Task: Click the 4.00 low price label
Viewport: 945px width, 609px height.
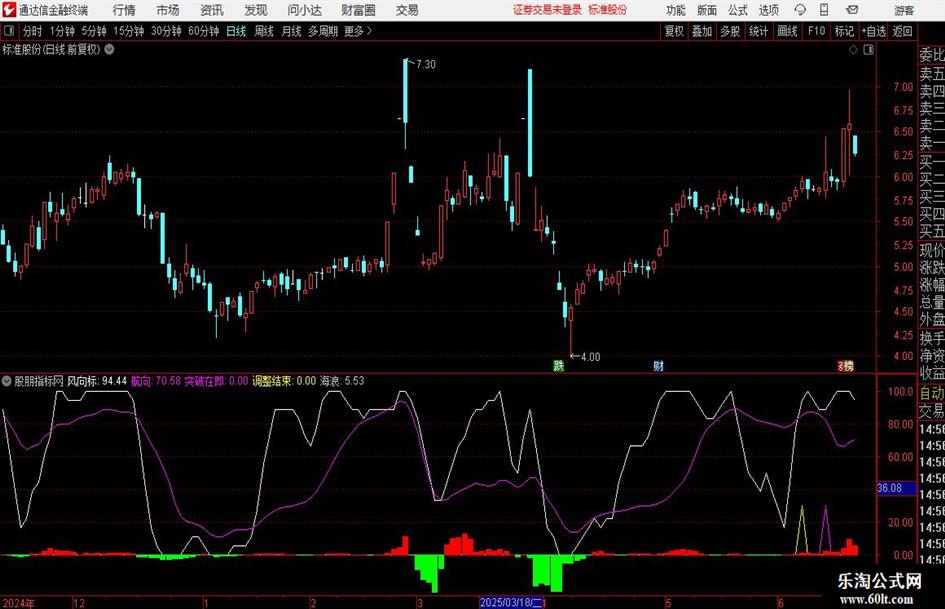Action: click(590, 357)
